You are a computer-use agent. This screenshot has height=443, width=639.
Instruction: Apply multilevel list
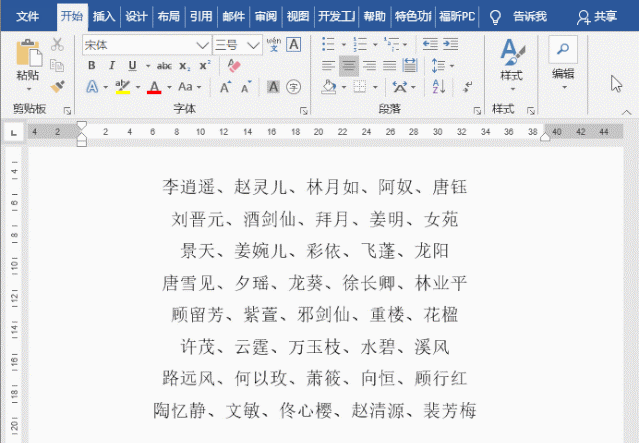click(x=391, y=44)
